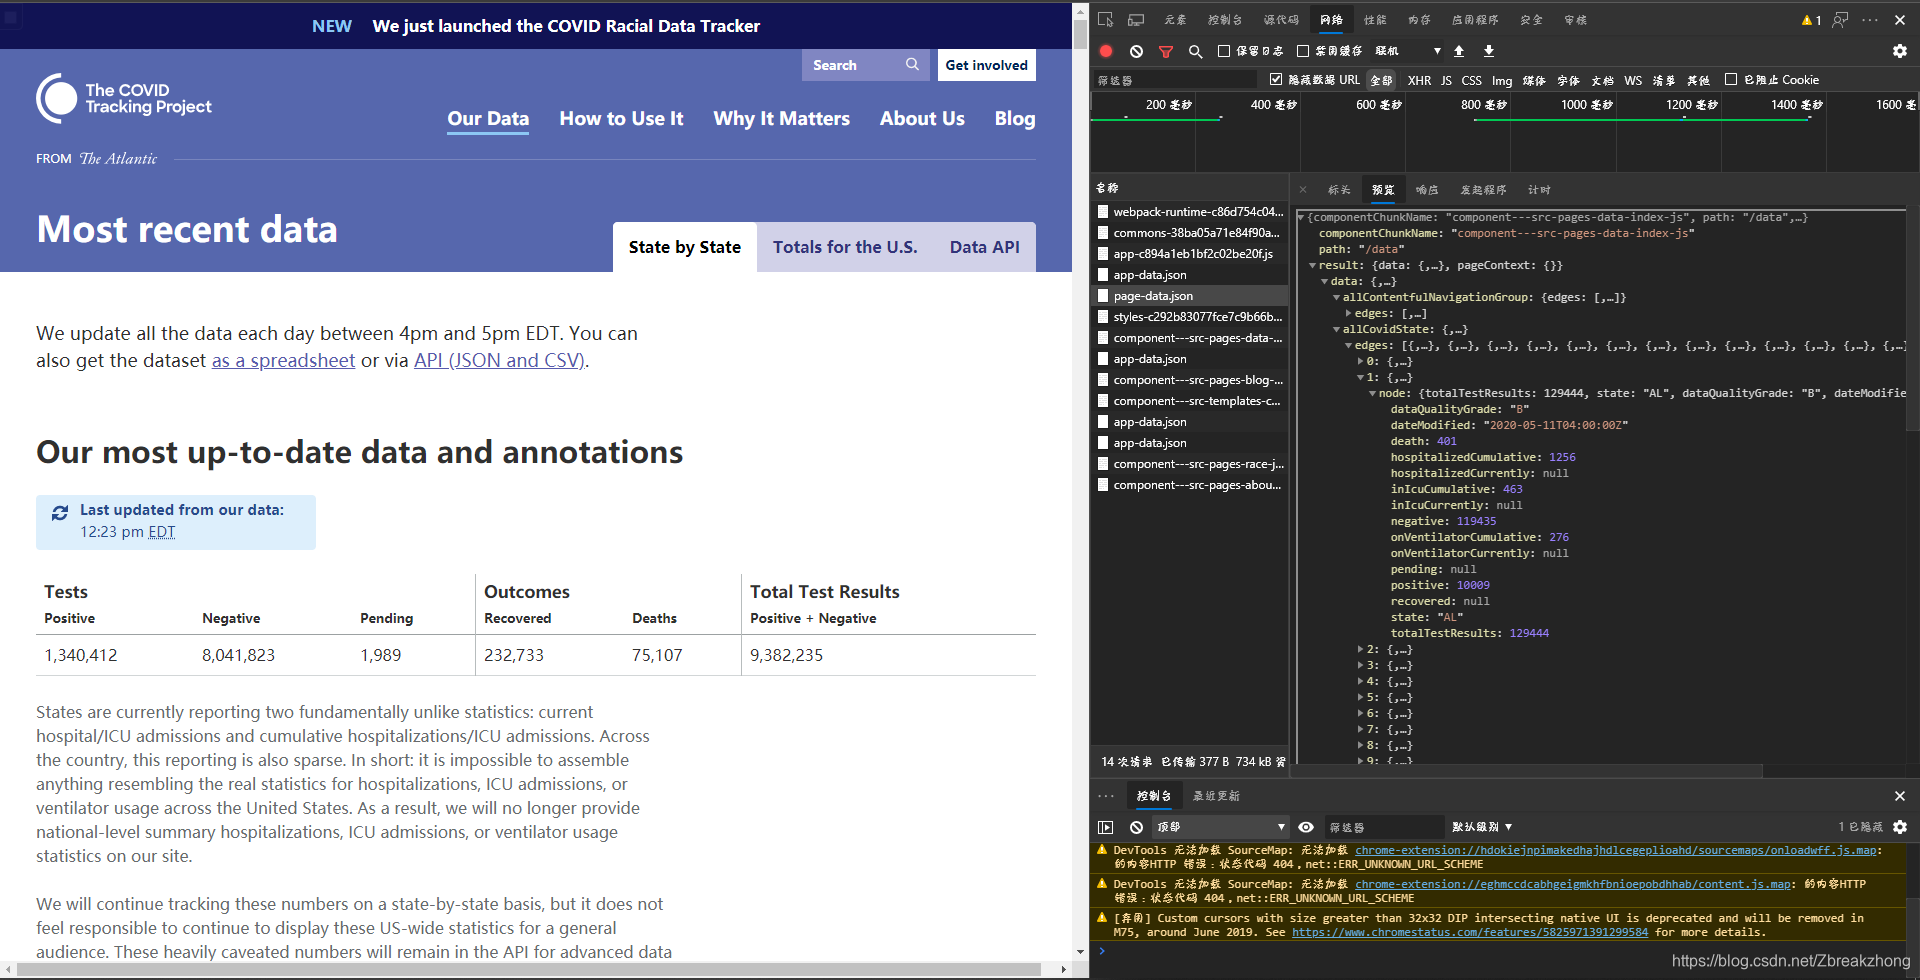Toggle the device emulation toolbar icon
Screen dimensions: 1920x980
click(x=1136, y=20)
